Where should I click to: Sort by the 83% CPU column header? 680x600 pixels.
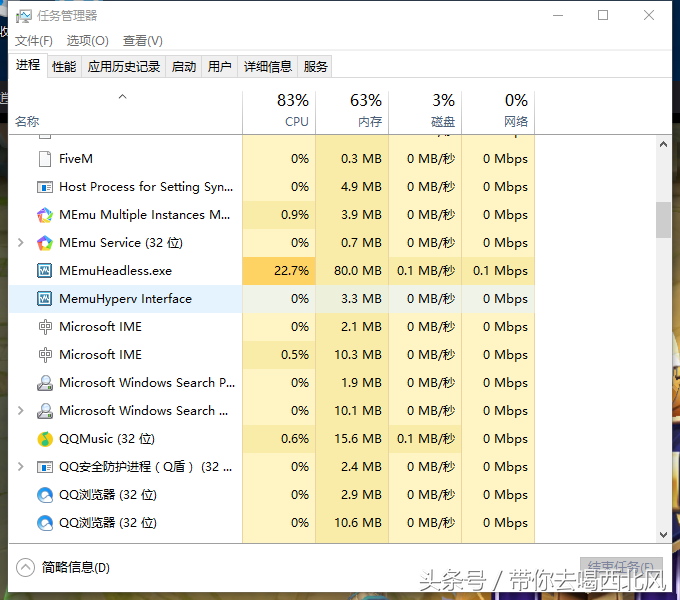click(x=279, y=112)
